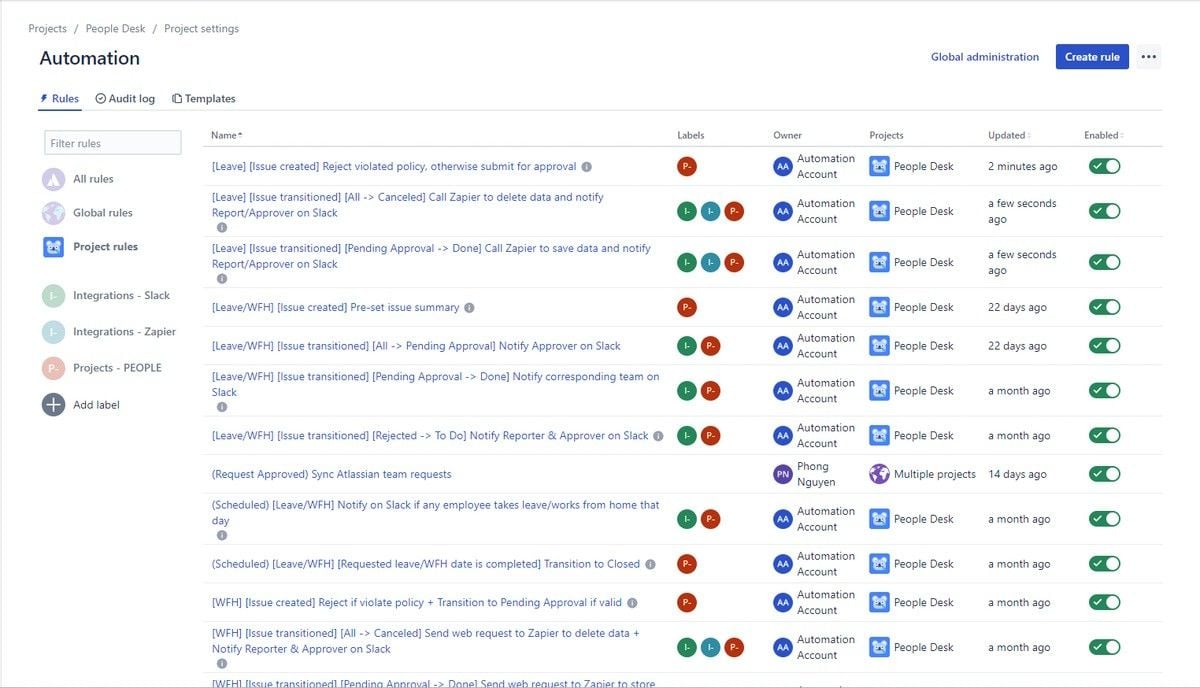Image resolution: width=1200 pixels, height=688 pixels.
Task: Disable the Pre-set issue summary rule
Action: coord(1104,308)
